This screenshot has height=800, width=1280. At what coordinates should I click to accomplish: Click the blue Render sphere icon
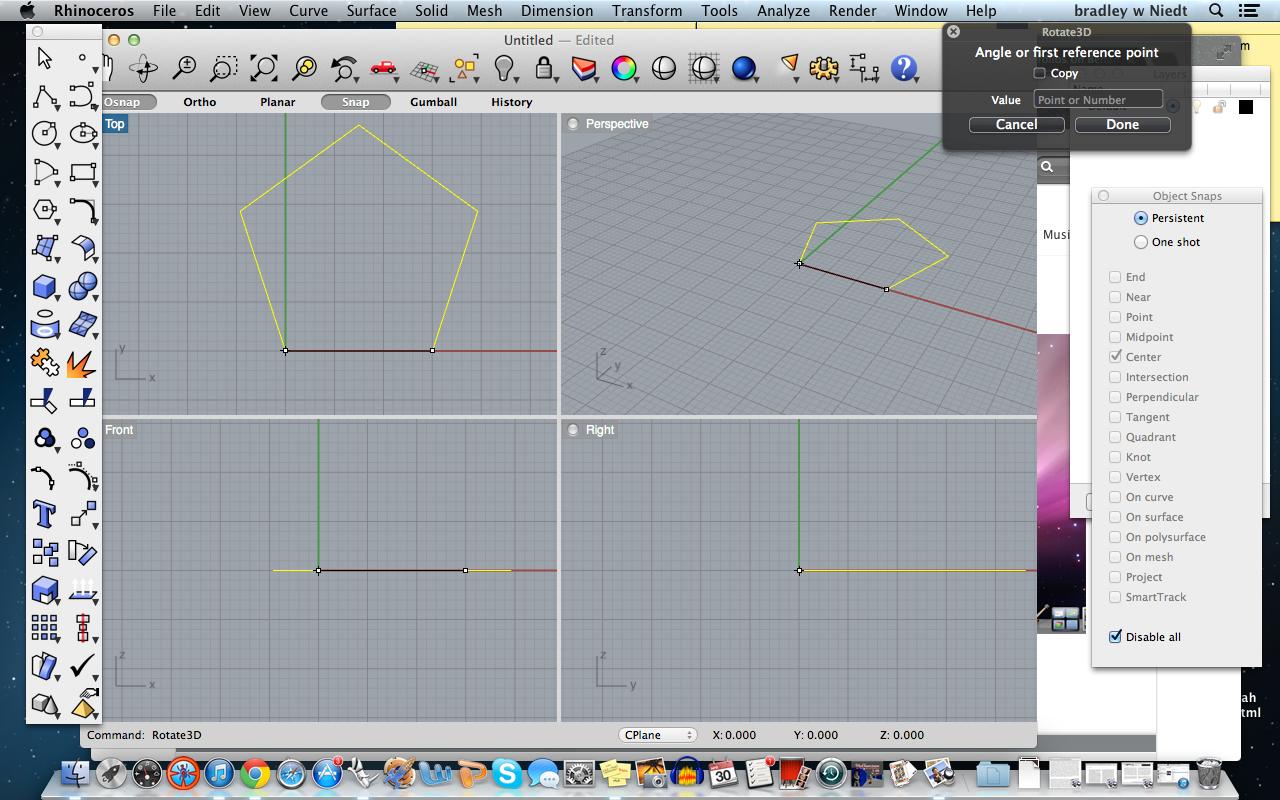pyautogui.click(x=743, y=68)
